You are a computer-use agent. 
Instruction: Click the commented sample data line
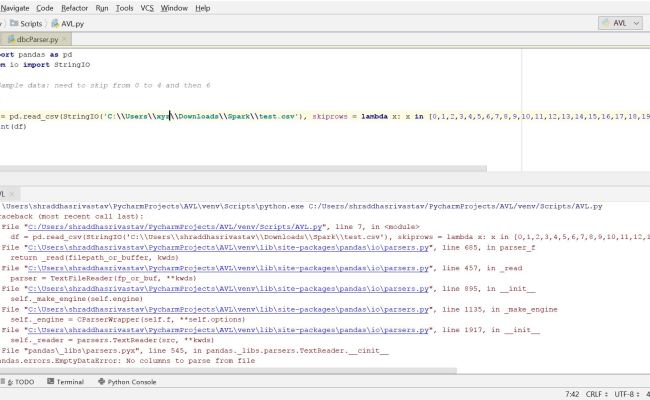pos(105,85)
